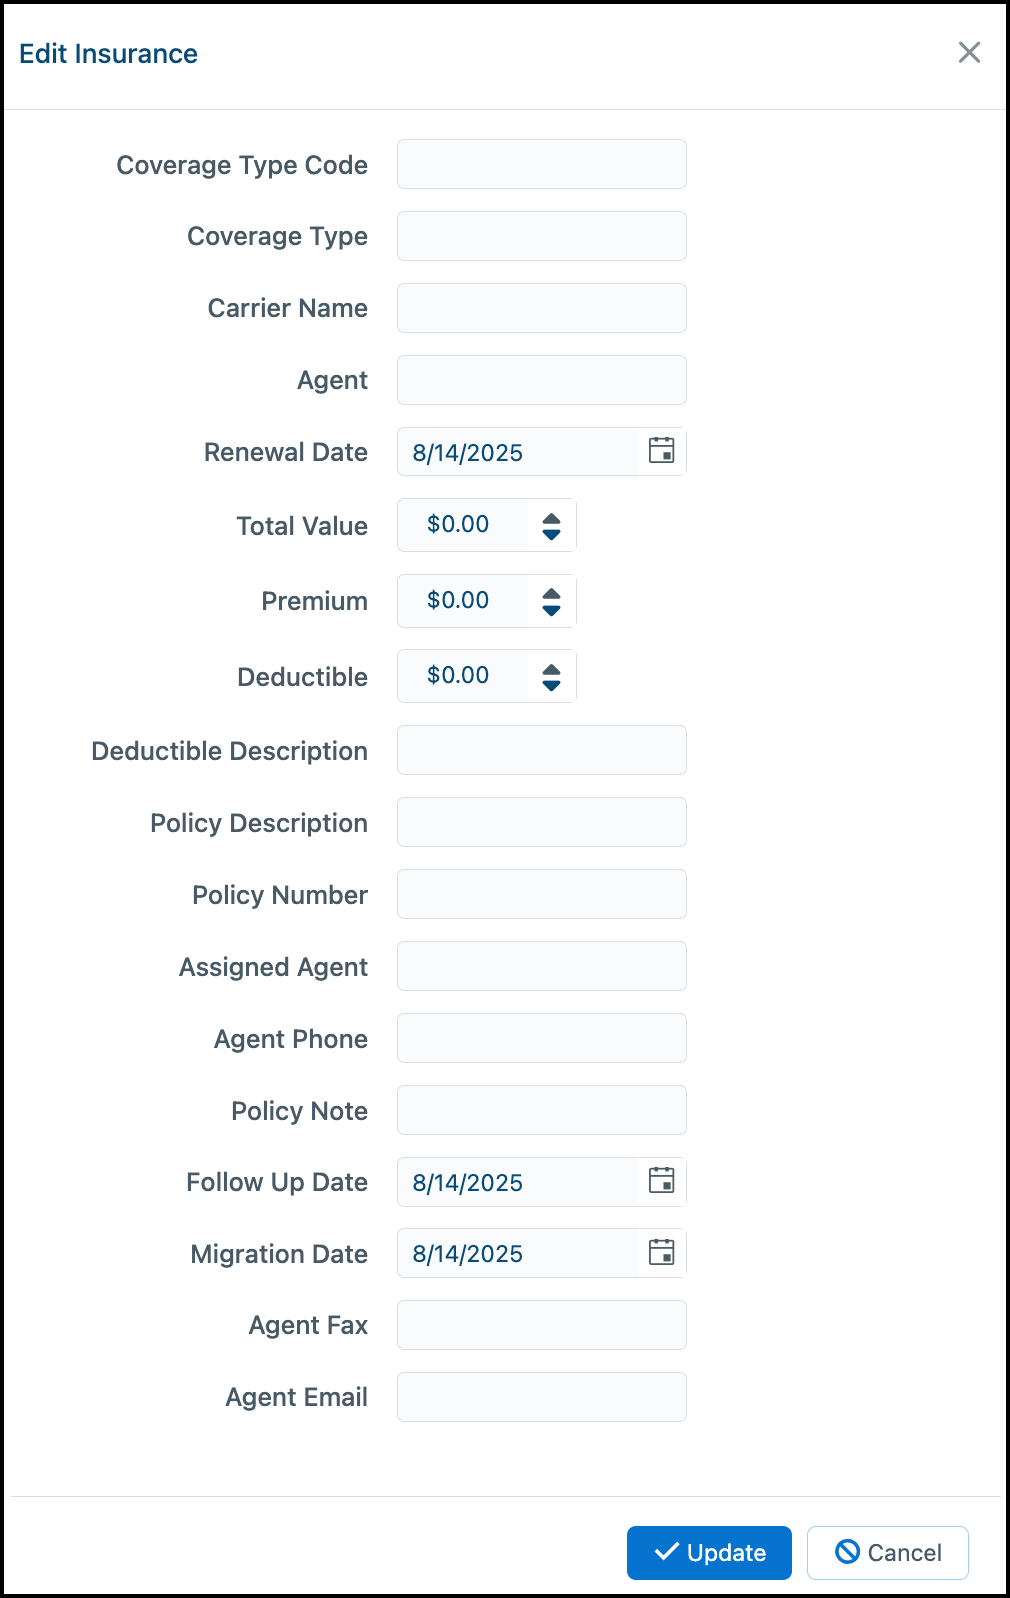Click the Update button
Viewport: 1010px width, 1598px height.
(x=709, y=1552)
